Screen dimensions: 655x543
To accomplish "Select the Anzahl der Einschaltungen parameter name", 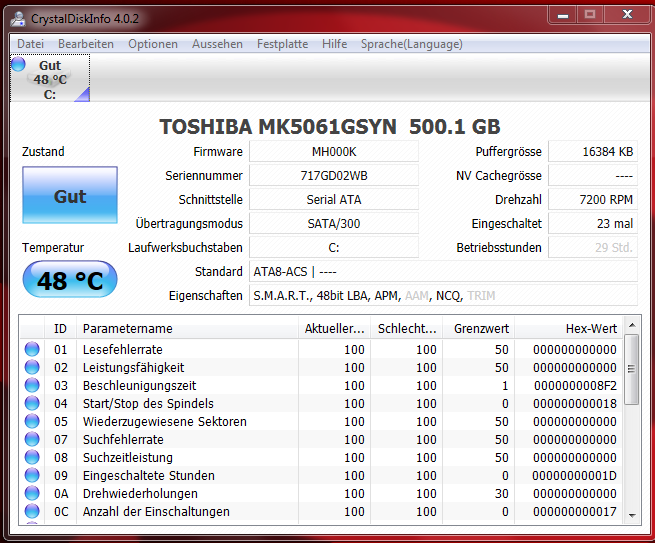I will (x=156, y=511).
